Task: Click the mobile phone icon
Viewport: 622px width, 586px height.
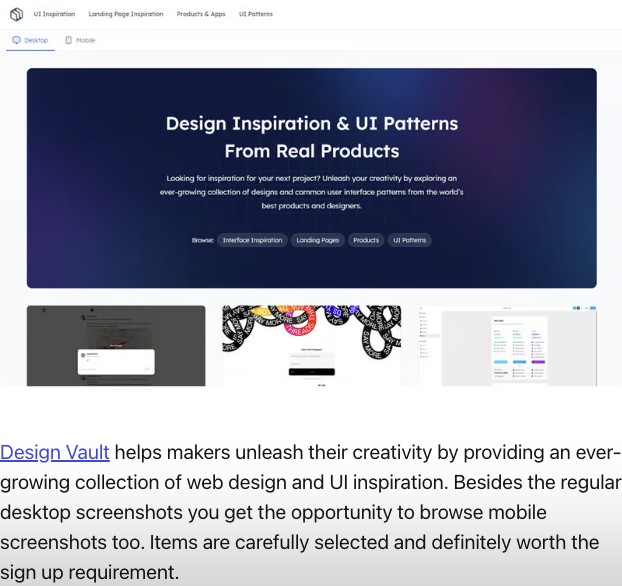Action: (x=69, y=40)
